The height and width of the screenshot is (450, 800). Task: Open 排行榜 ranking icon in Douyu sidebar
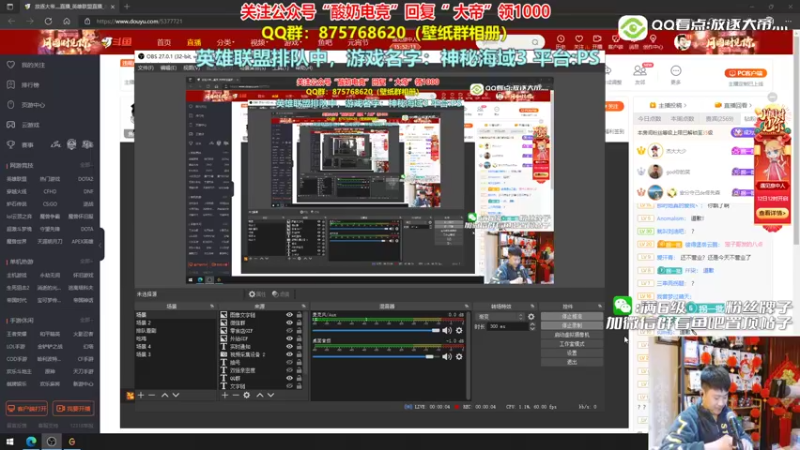click(11, 85)
